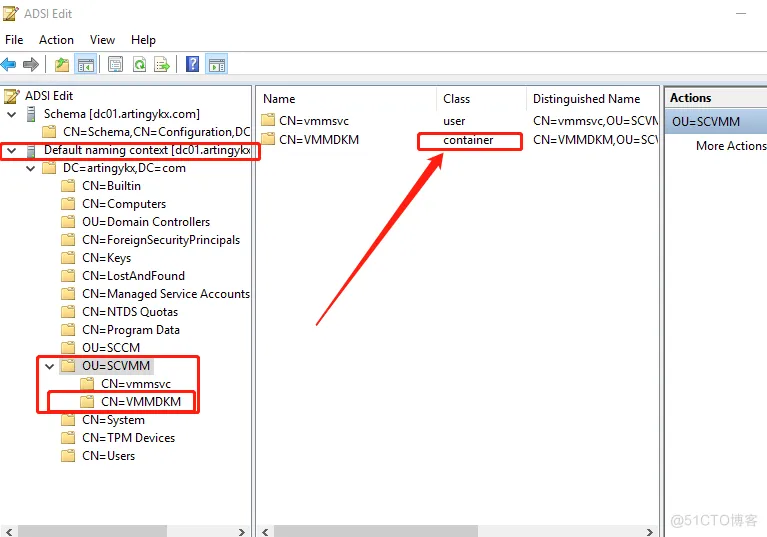767x537 pixels.
Task: Open More Actions in Actions pane
Action: point(731,146)
